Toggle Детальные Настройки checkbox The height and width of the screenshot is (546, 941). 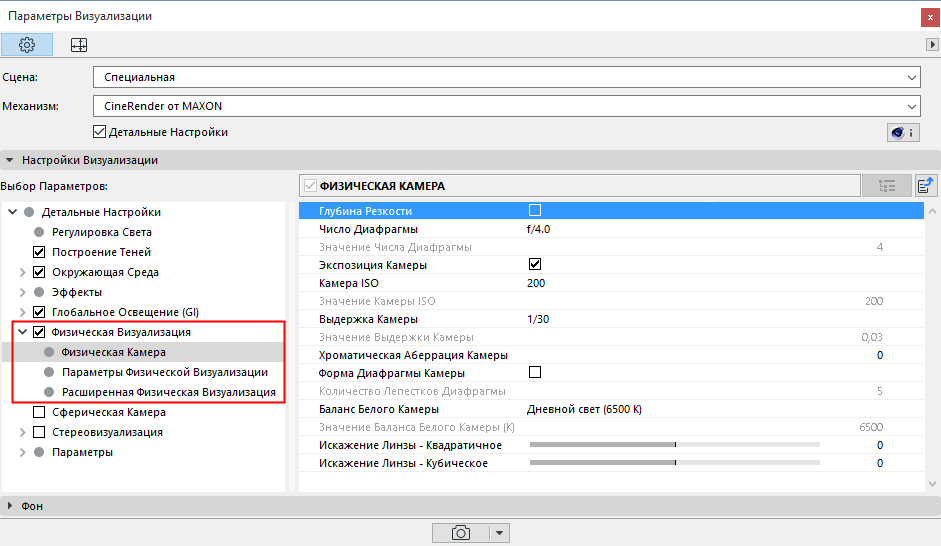pos(100,132)
